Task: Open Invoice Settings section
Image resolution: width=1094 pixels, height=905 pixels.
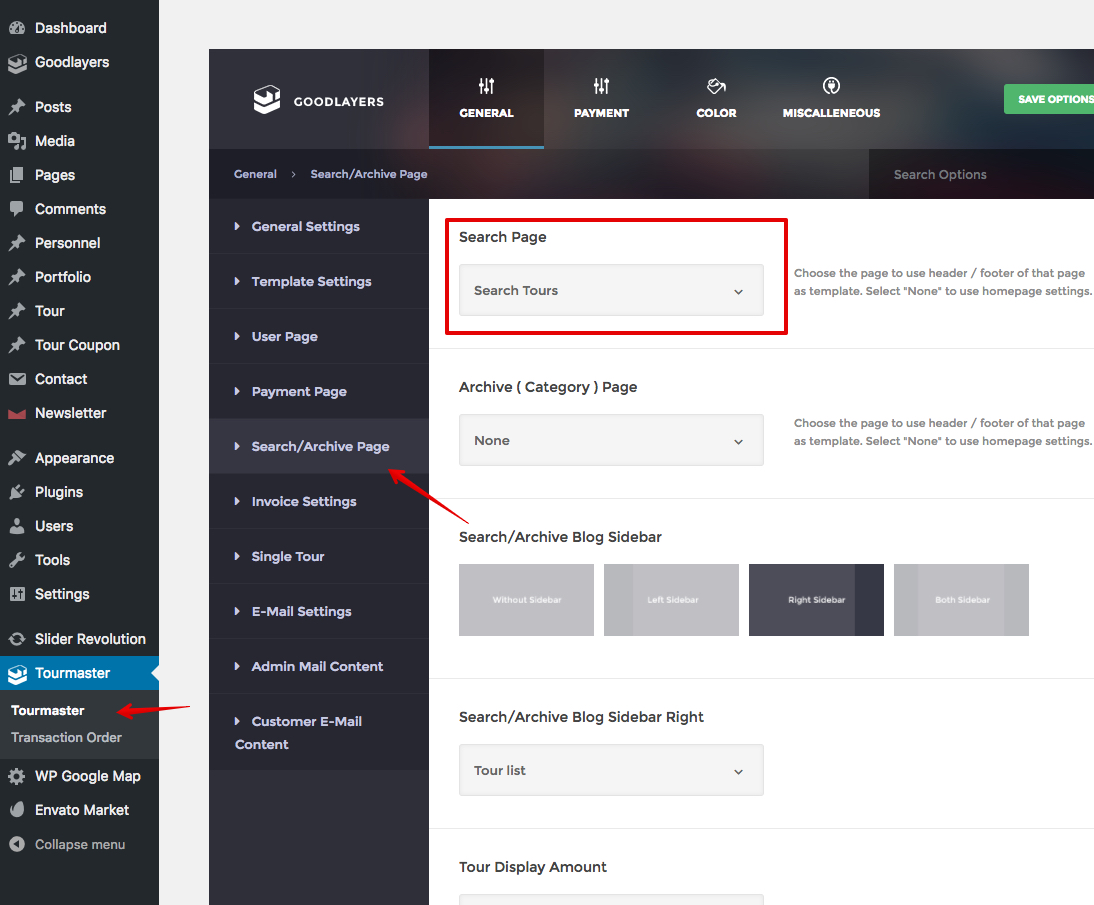Action: click(304, 502)
